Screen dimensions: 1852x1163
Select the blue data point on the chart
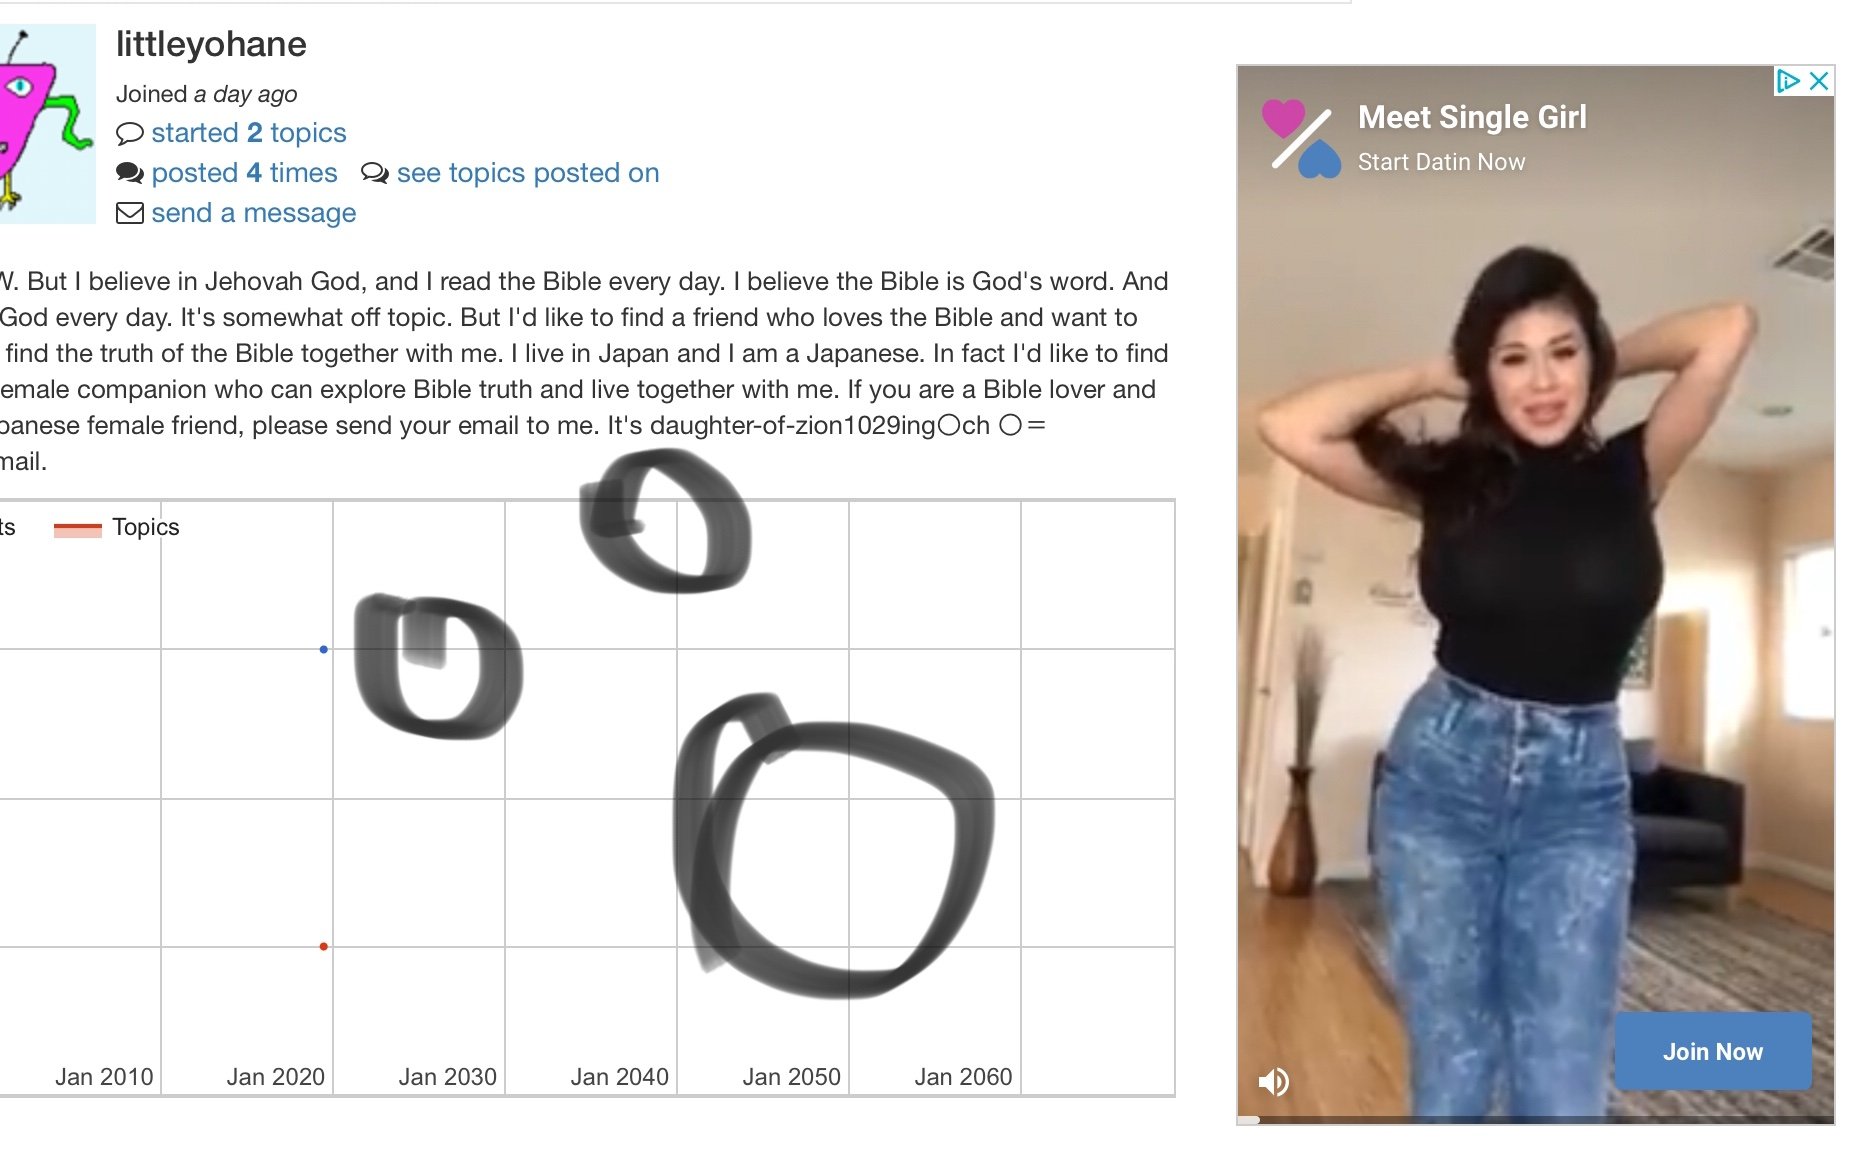[x=323, y=650]
